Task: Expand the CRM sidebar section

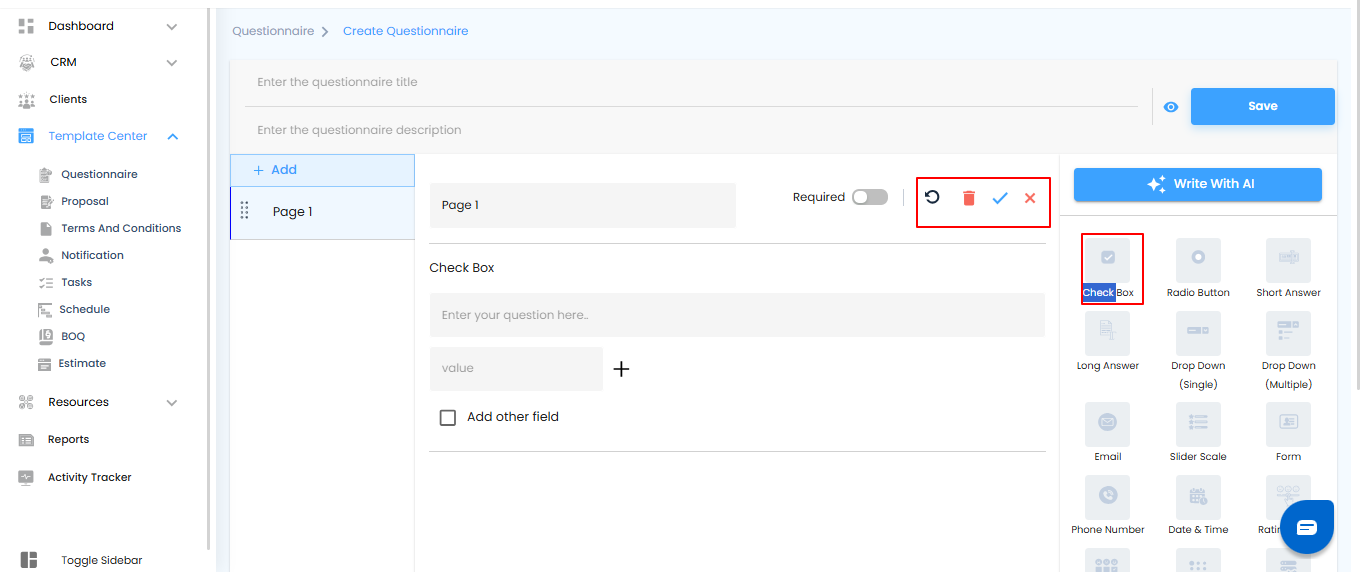Action: [172, 63]
